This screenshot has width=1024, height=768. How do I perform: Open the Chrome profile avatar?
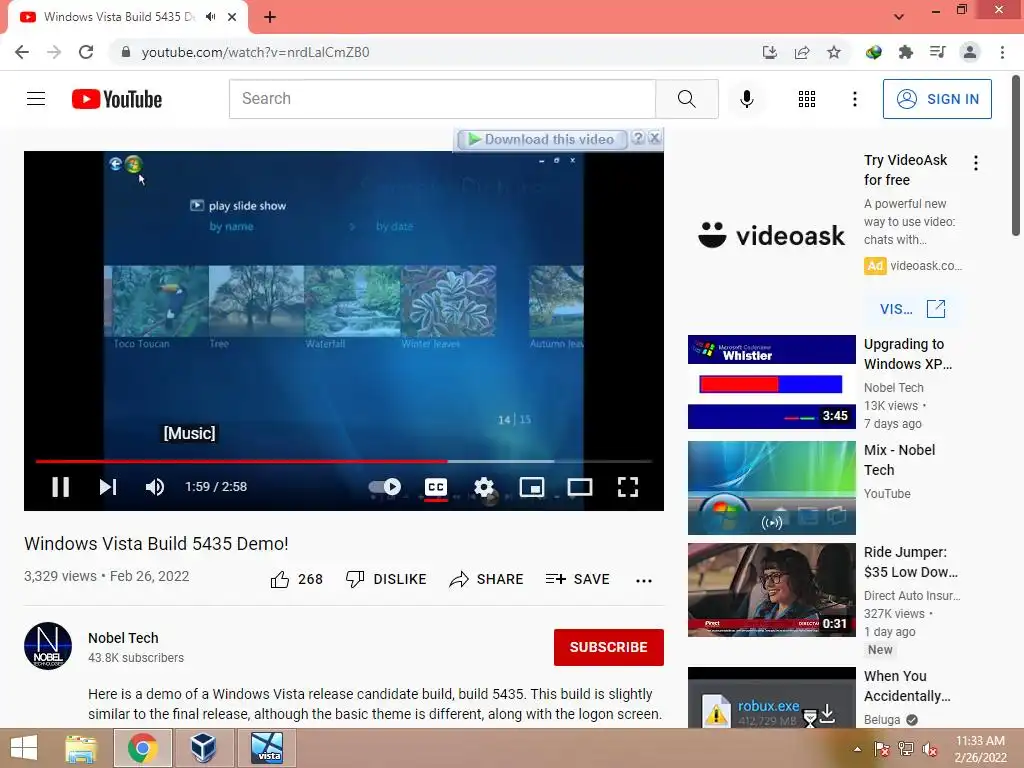pyautogui.click(x=970, y=52)
